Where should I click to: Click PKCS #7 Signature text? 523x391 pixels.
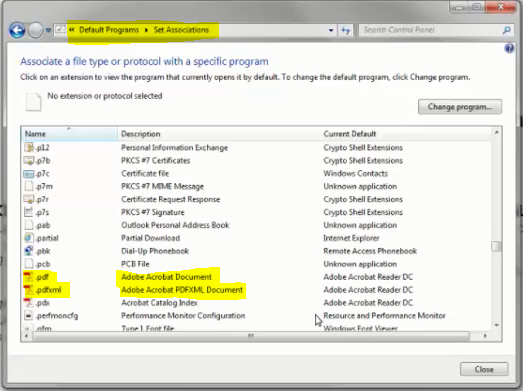pos(153,212)
